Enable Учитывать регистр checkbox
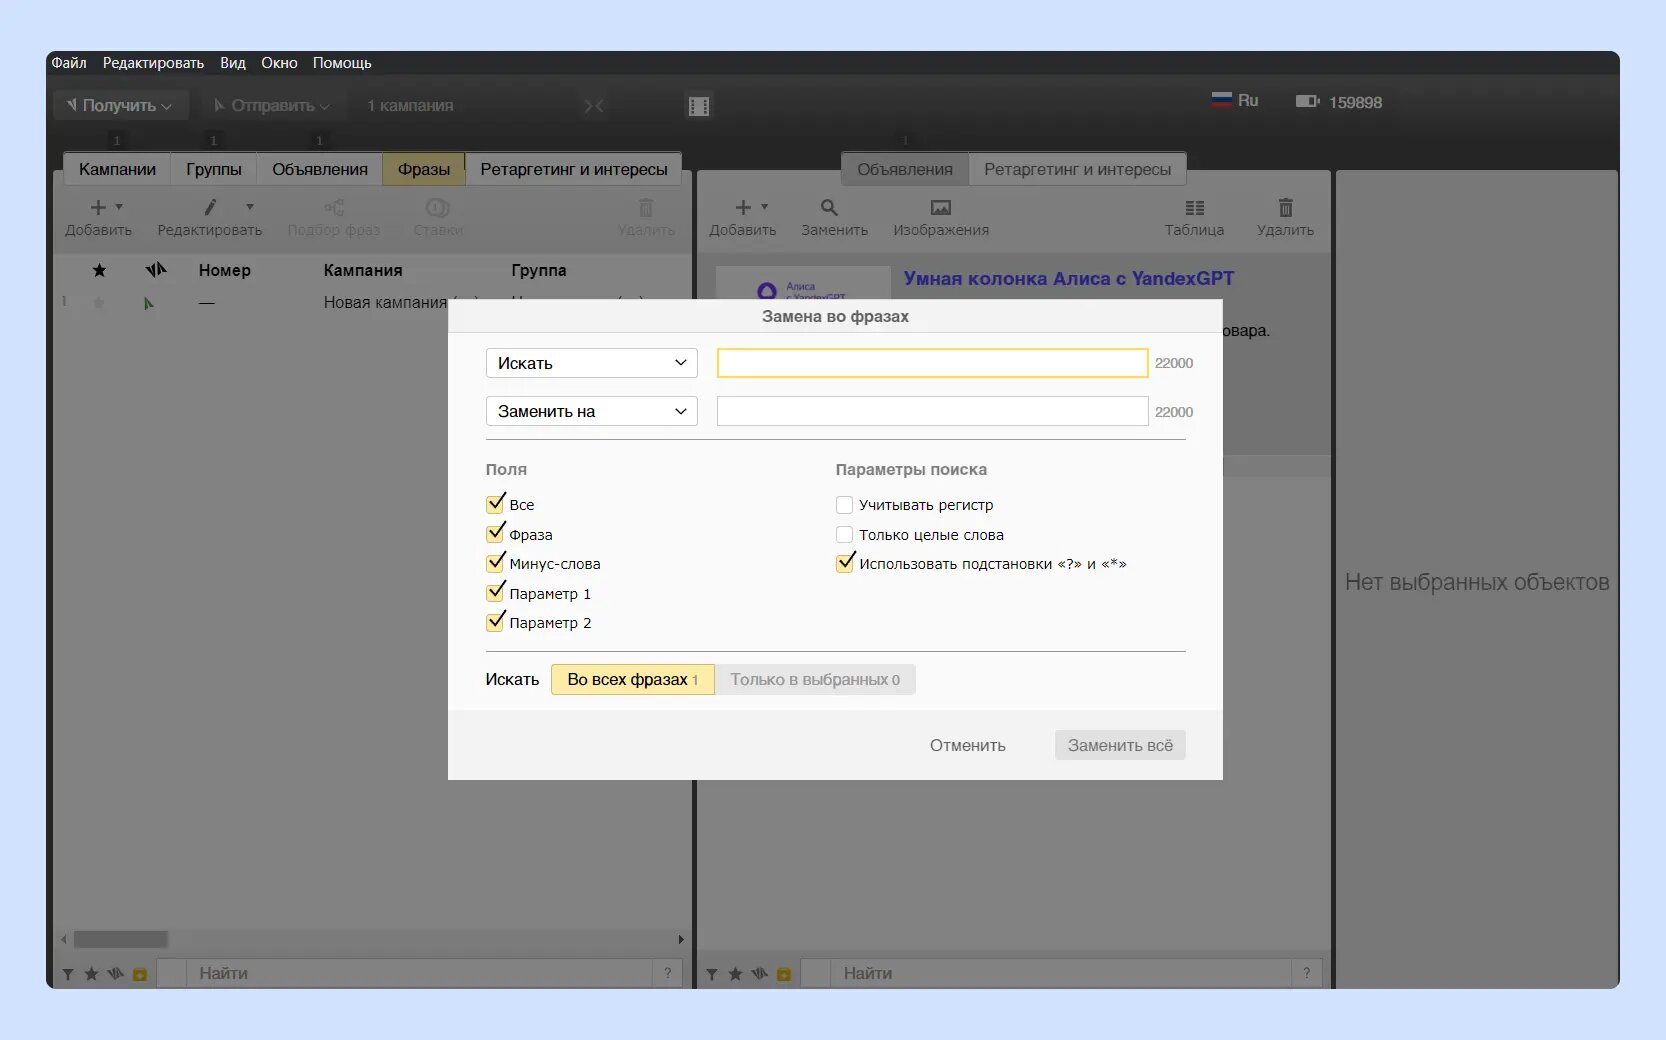This screenshot has height=1040, width=1666. pos(845,505)
